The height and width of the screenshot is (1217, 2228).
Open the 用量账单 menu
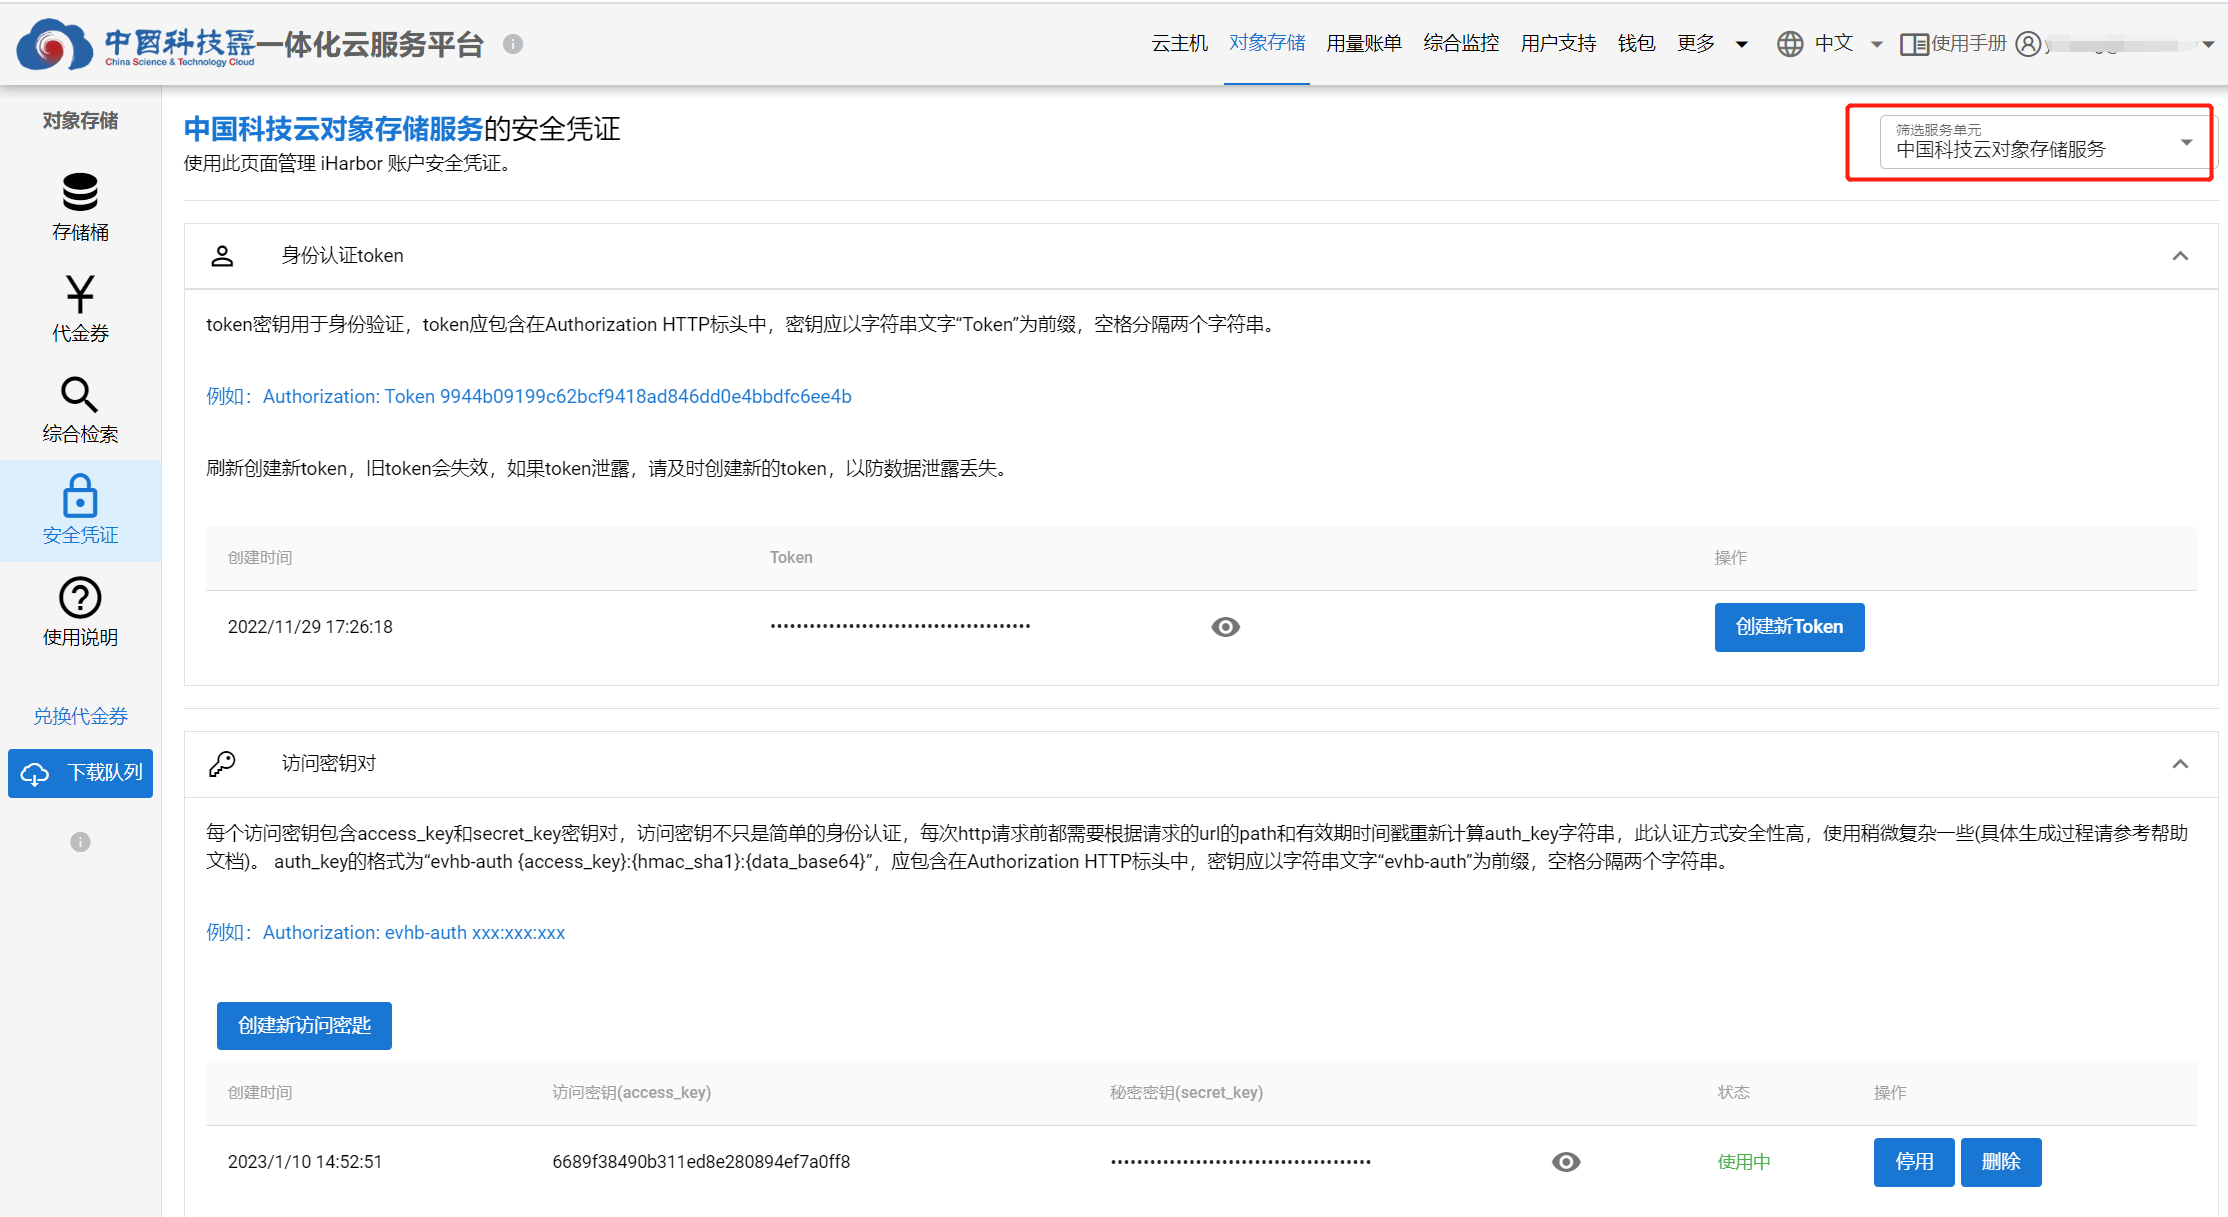click(1364, 43)
